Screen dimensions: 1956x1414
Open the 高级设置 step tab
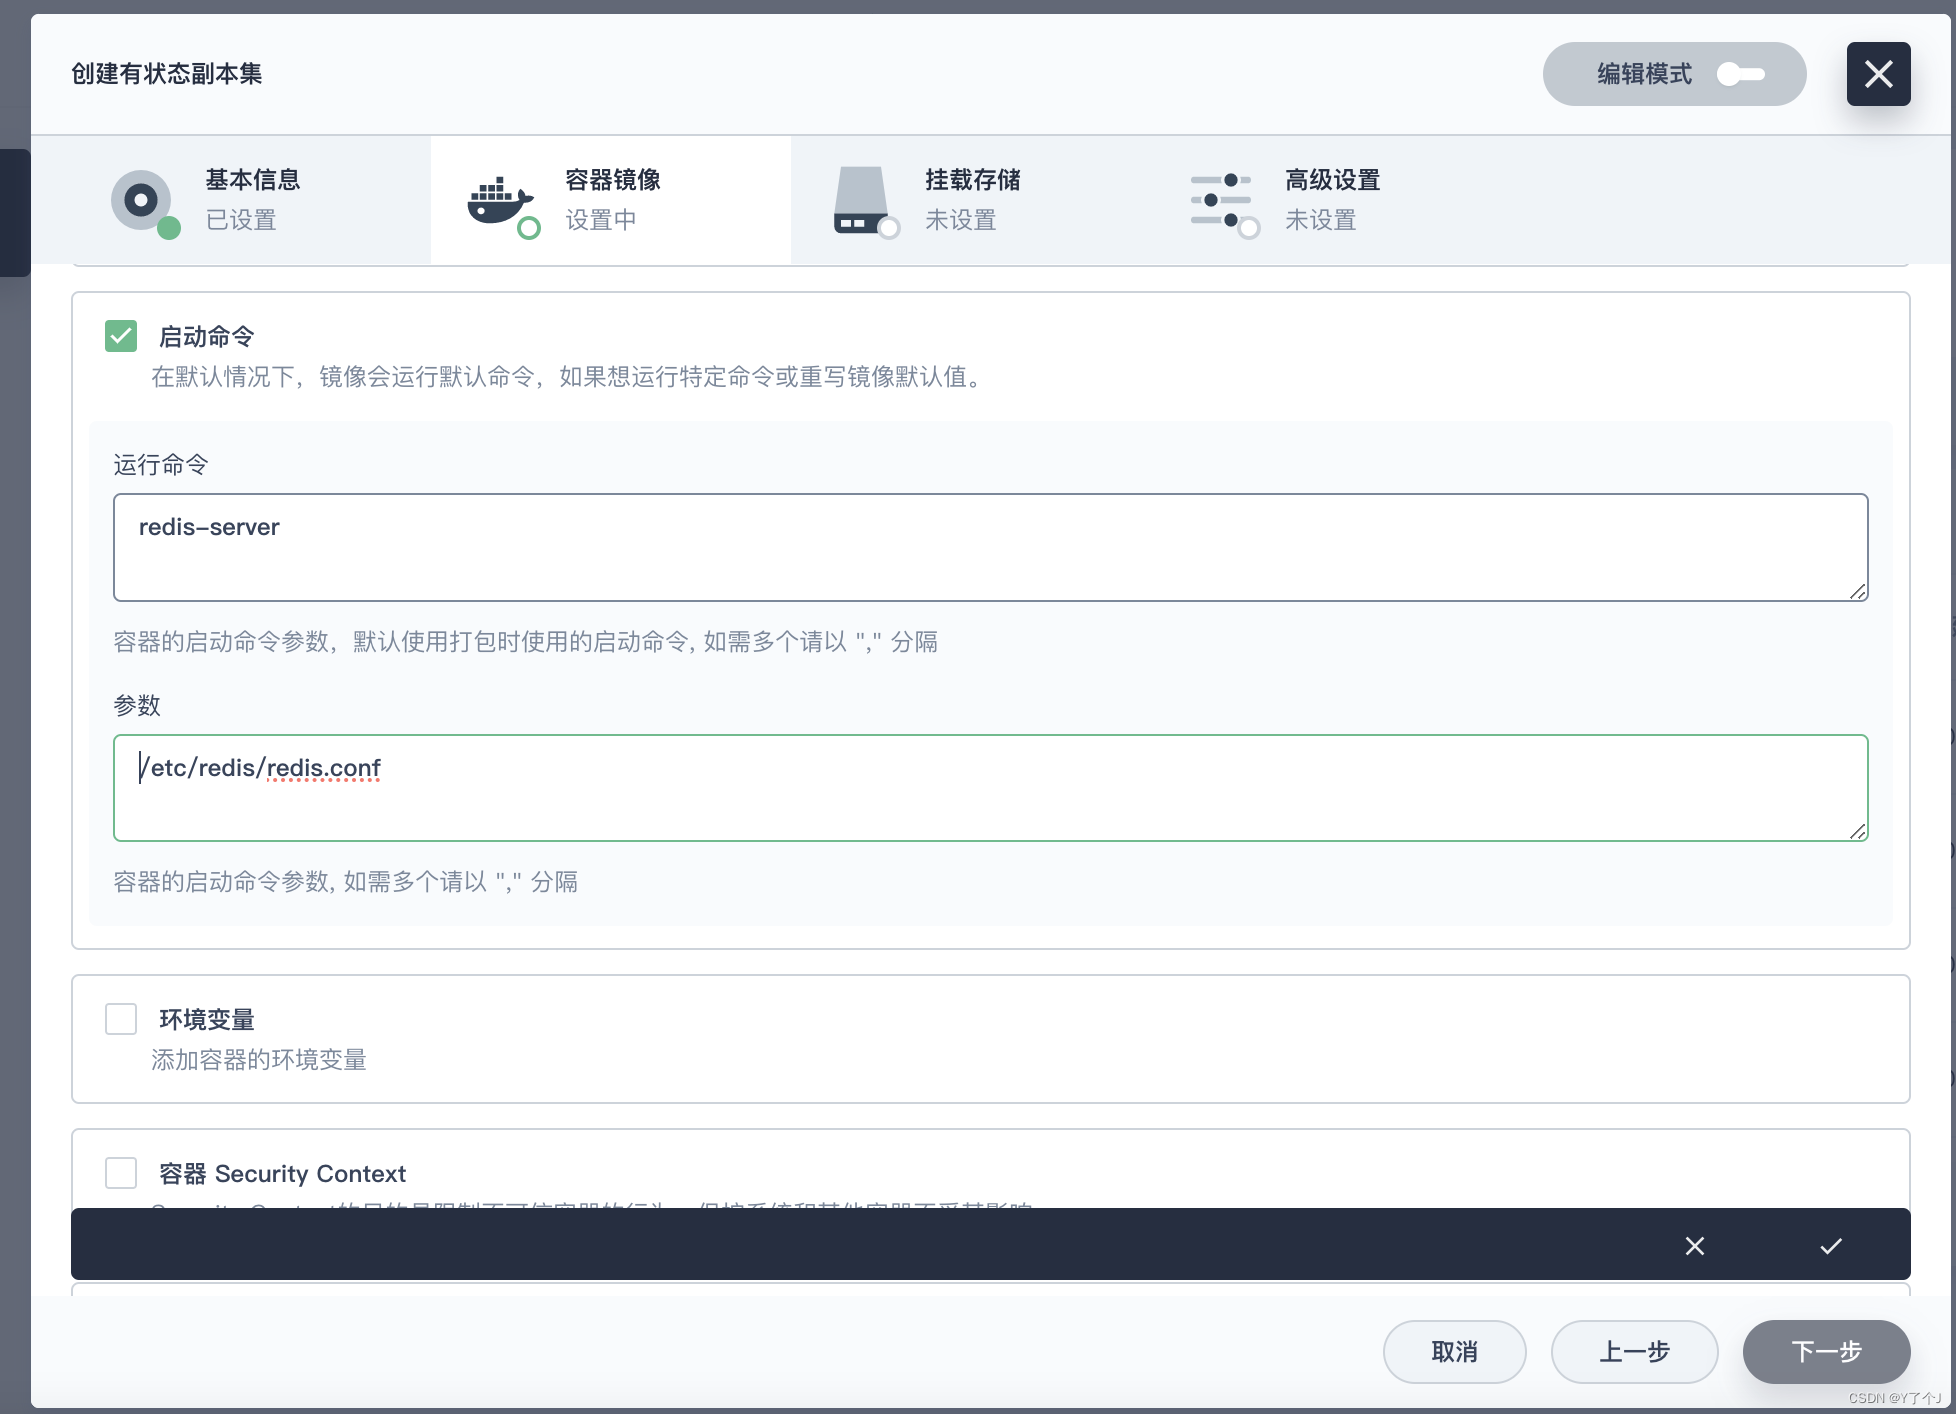[1330, 200]
